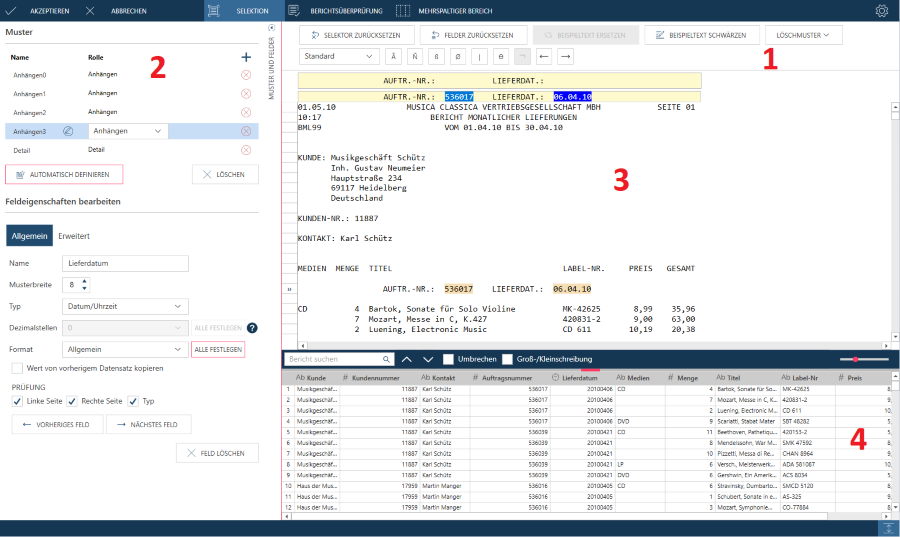Click the left arrow selector button
900x537 pixels.
[544, 56]
